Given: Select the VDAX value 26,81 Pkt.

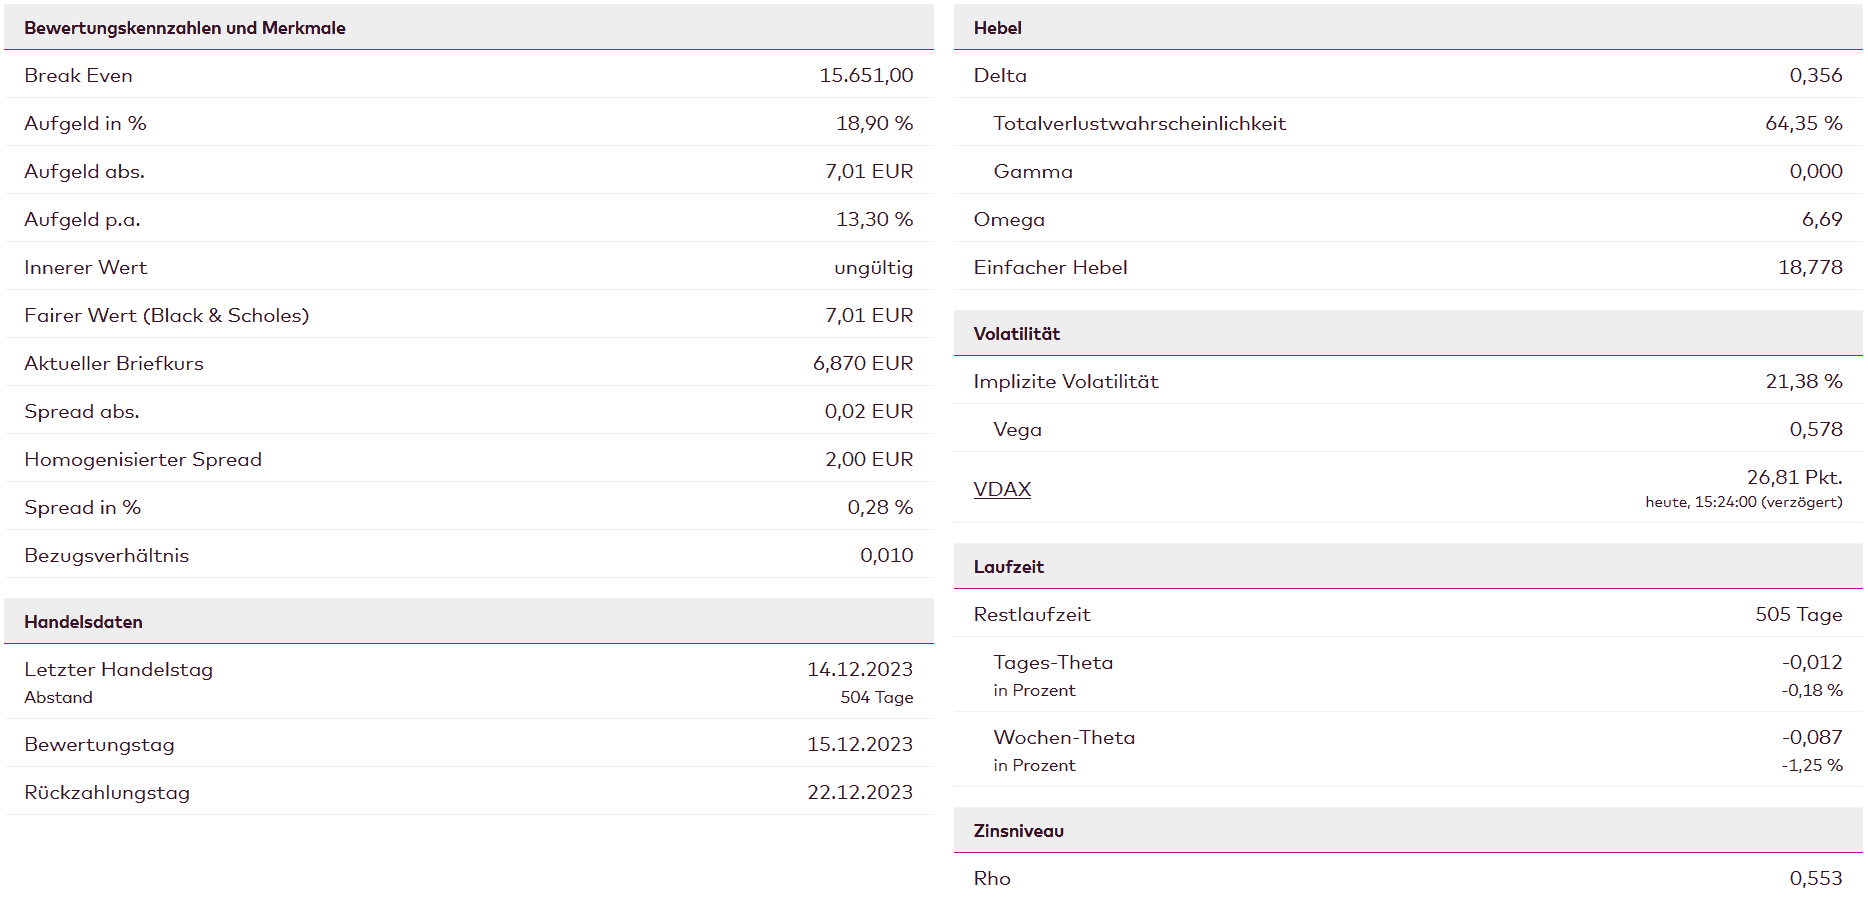Looking at the screenshot, I should (x=1794, y=477).
